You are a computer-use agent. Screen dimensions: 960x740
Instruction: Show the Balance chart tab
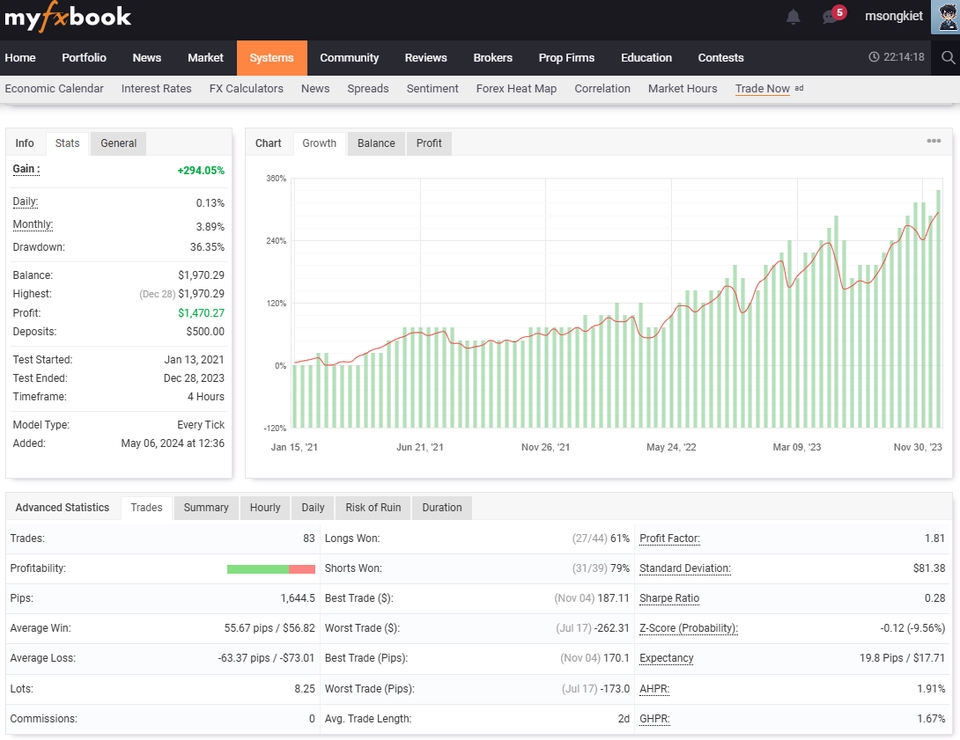click(376, 143)
